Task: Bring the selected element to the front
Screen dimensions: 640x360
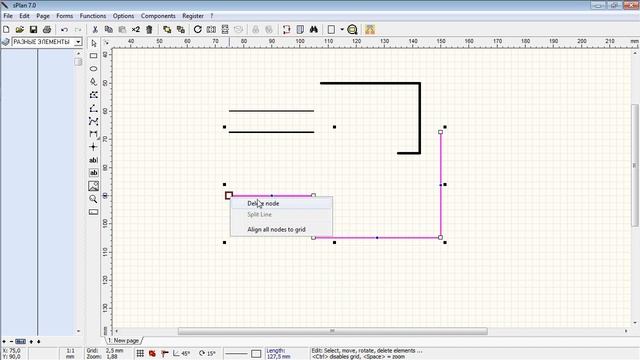Action: (167, 29)
